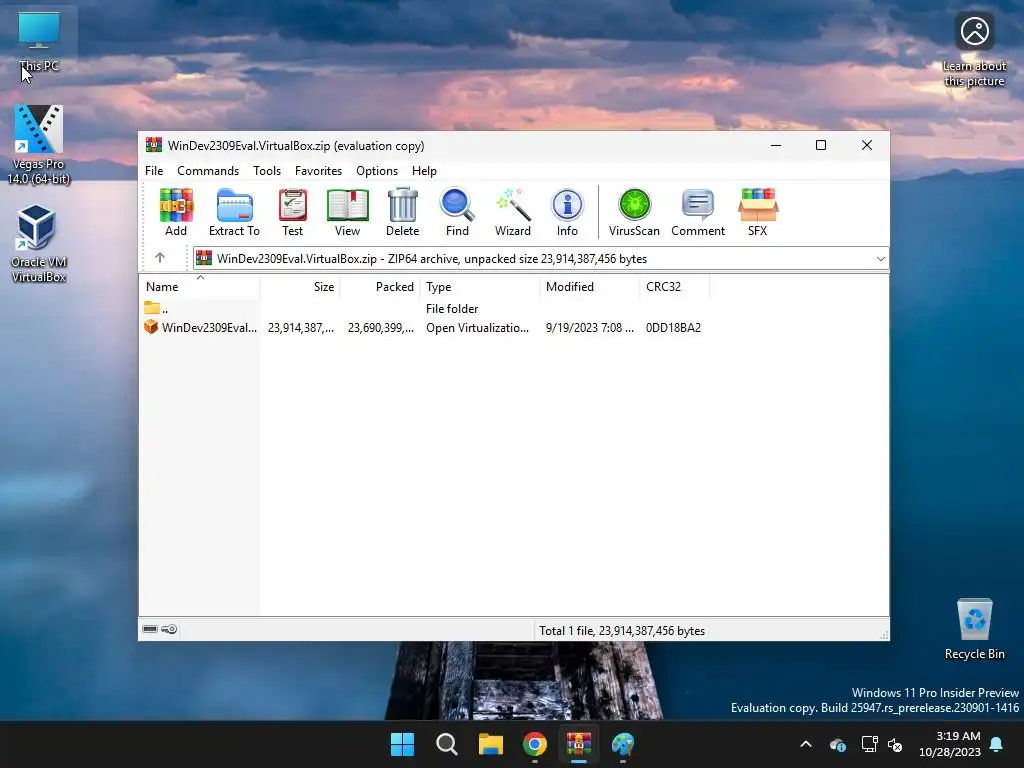Open Google Chrome from the taskbar

click(535, 744)
